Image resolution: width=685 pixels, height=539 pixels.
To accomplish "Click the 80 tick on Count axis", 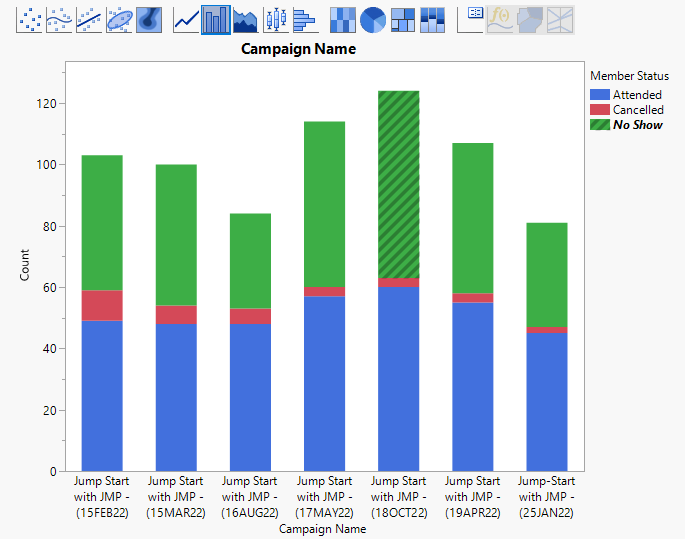I will pyautogui.click(x=49, y=226).
